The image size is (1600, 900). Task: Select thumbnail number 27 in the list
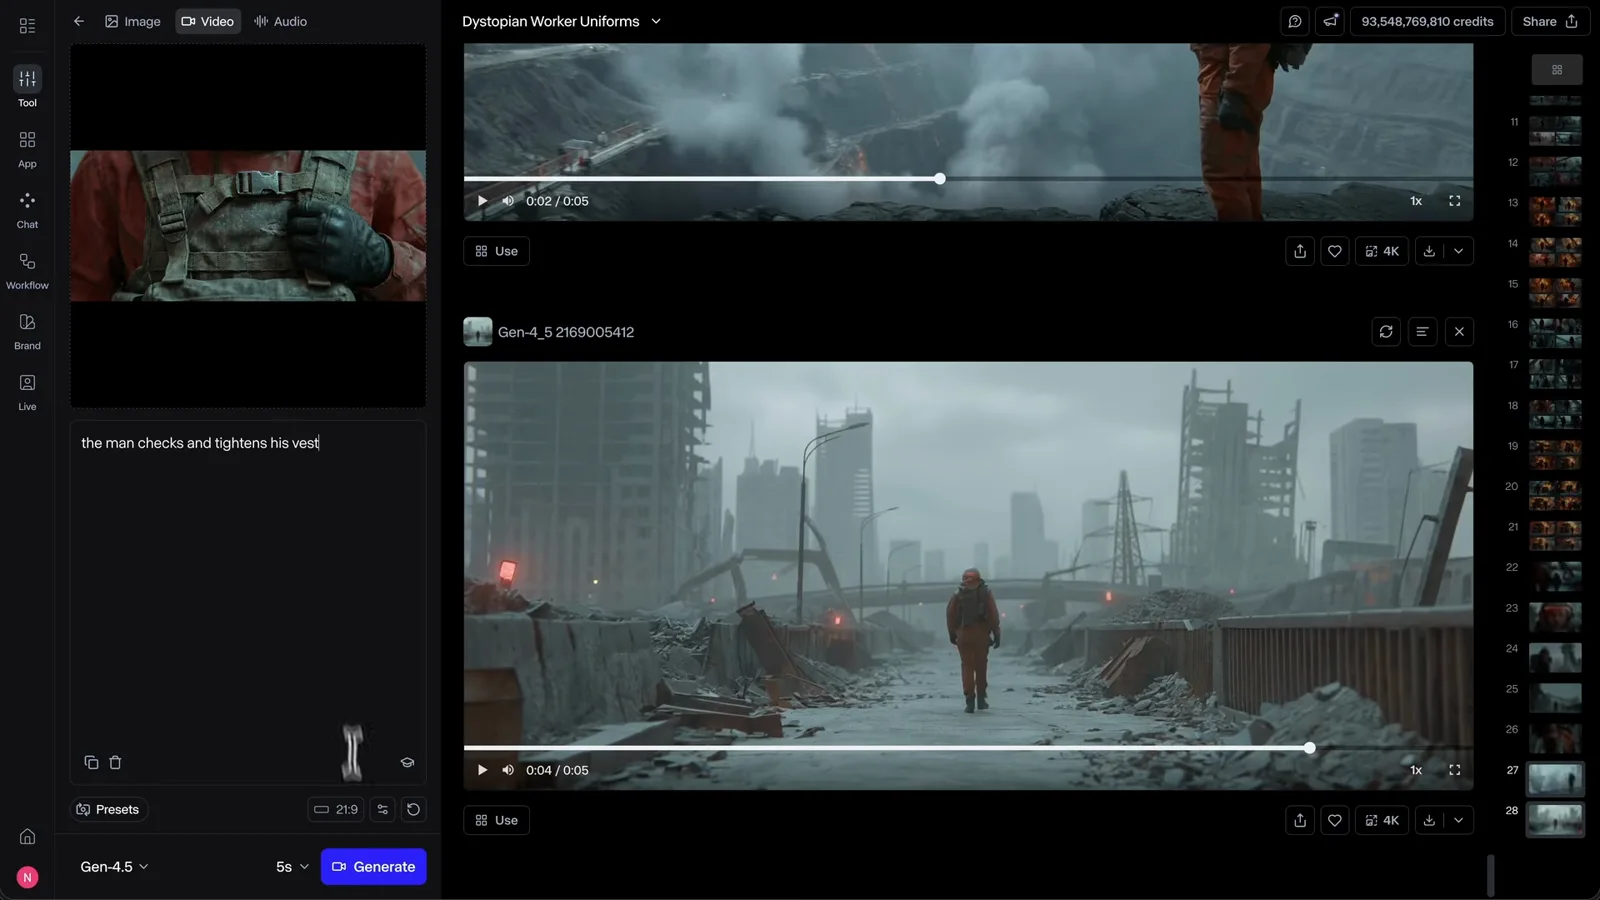tap(1555, 778)
